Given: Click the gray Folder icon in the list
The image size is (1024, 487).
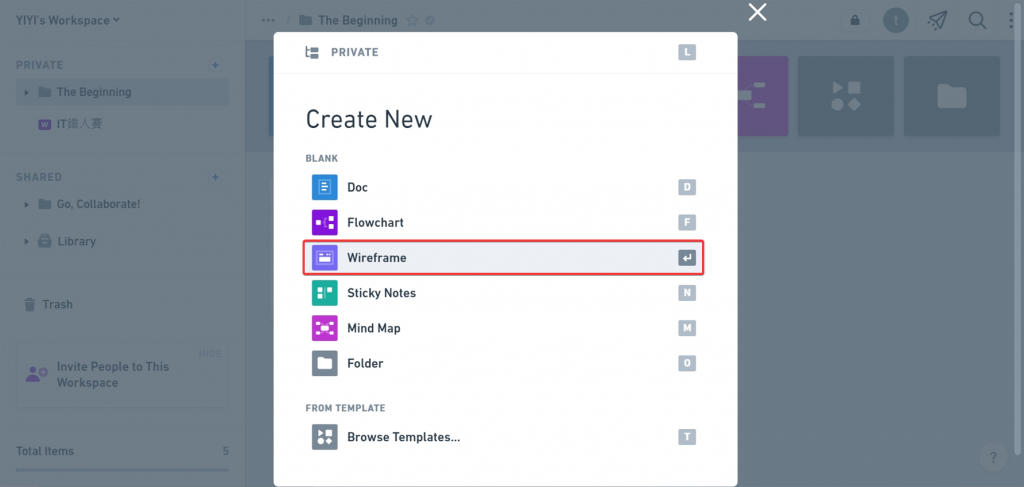Looking at the screenshot, I should point(325,364).
